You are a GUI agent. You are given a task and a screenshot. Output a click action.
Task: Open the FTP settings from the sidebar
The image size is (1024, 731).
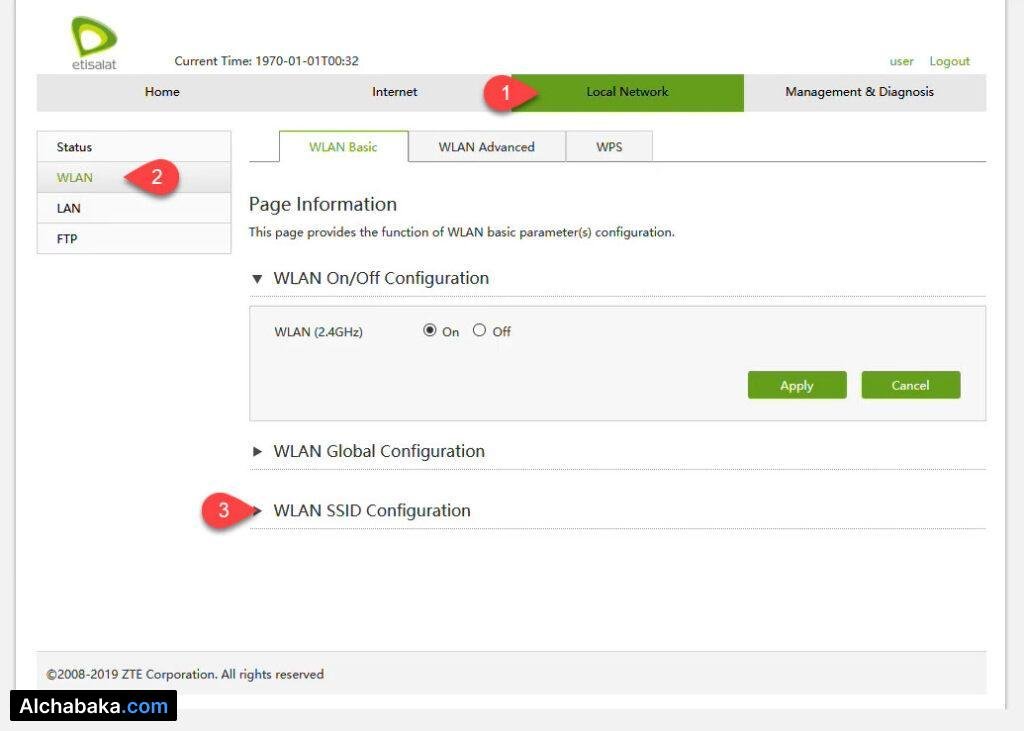66,238
